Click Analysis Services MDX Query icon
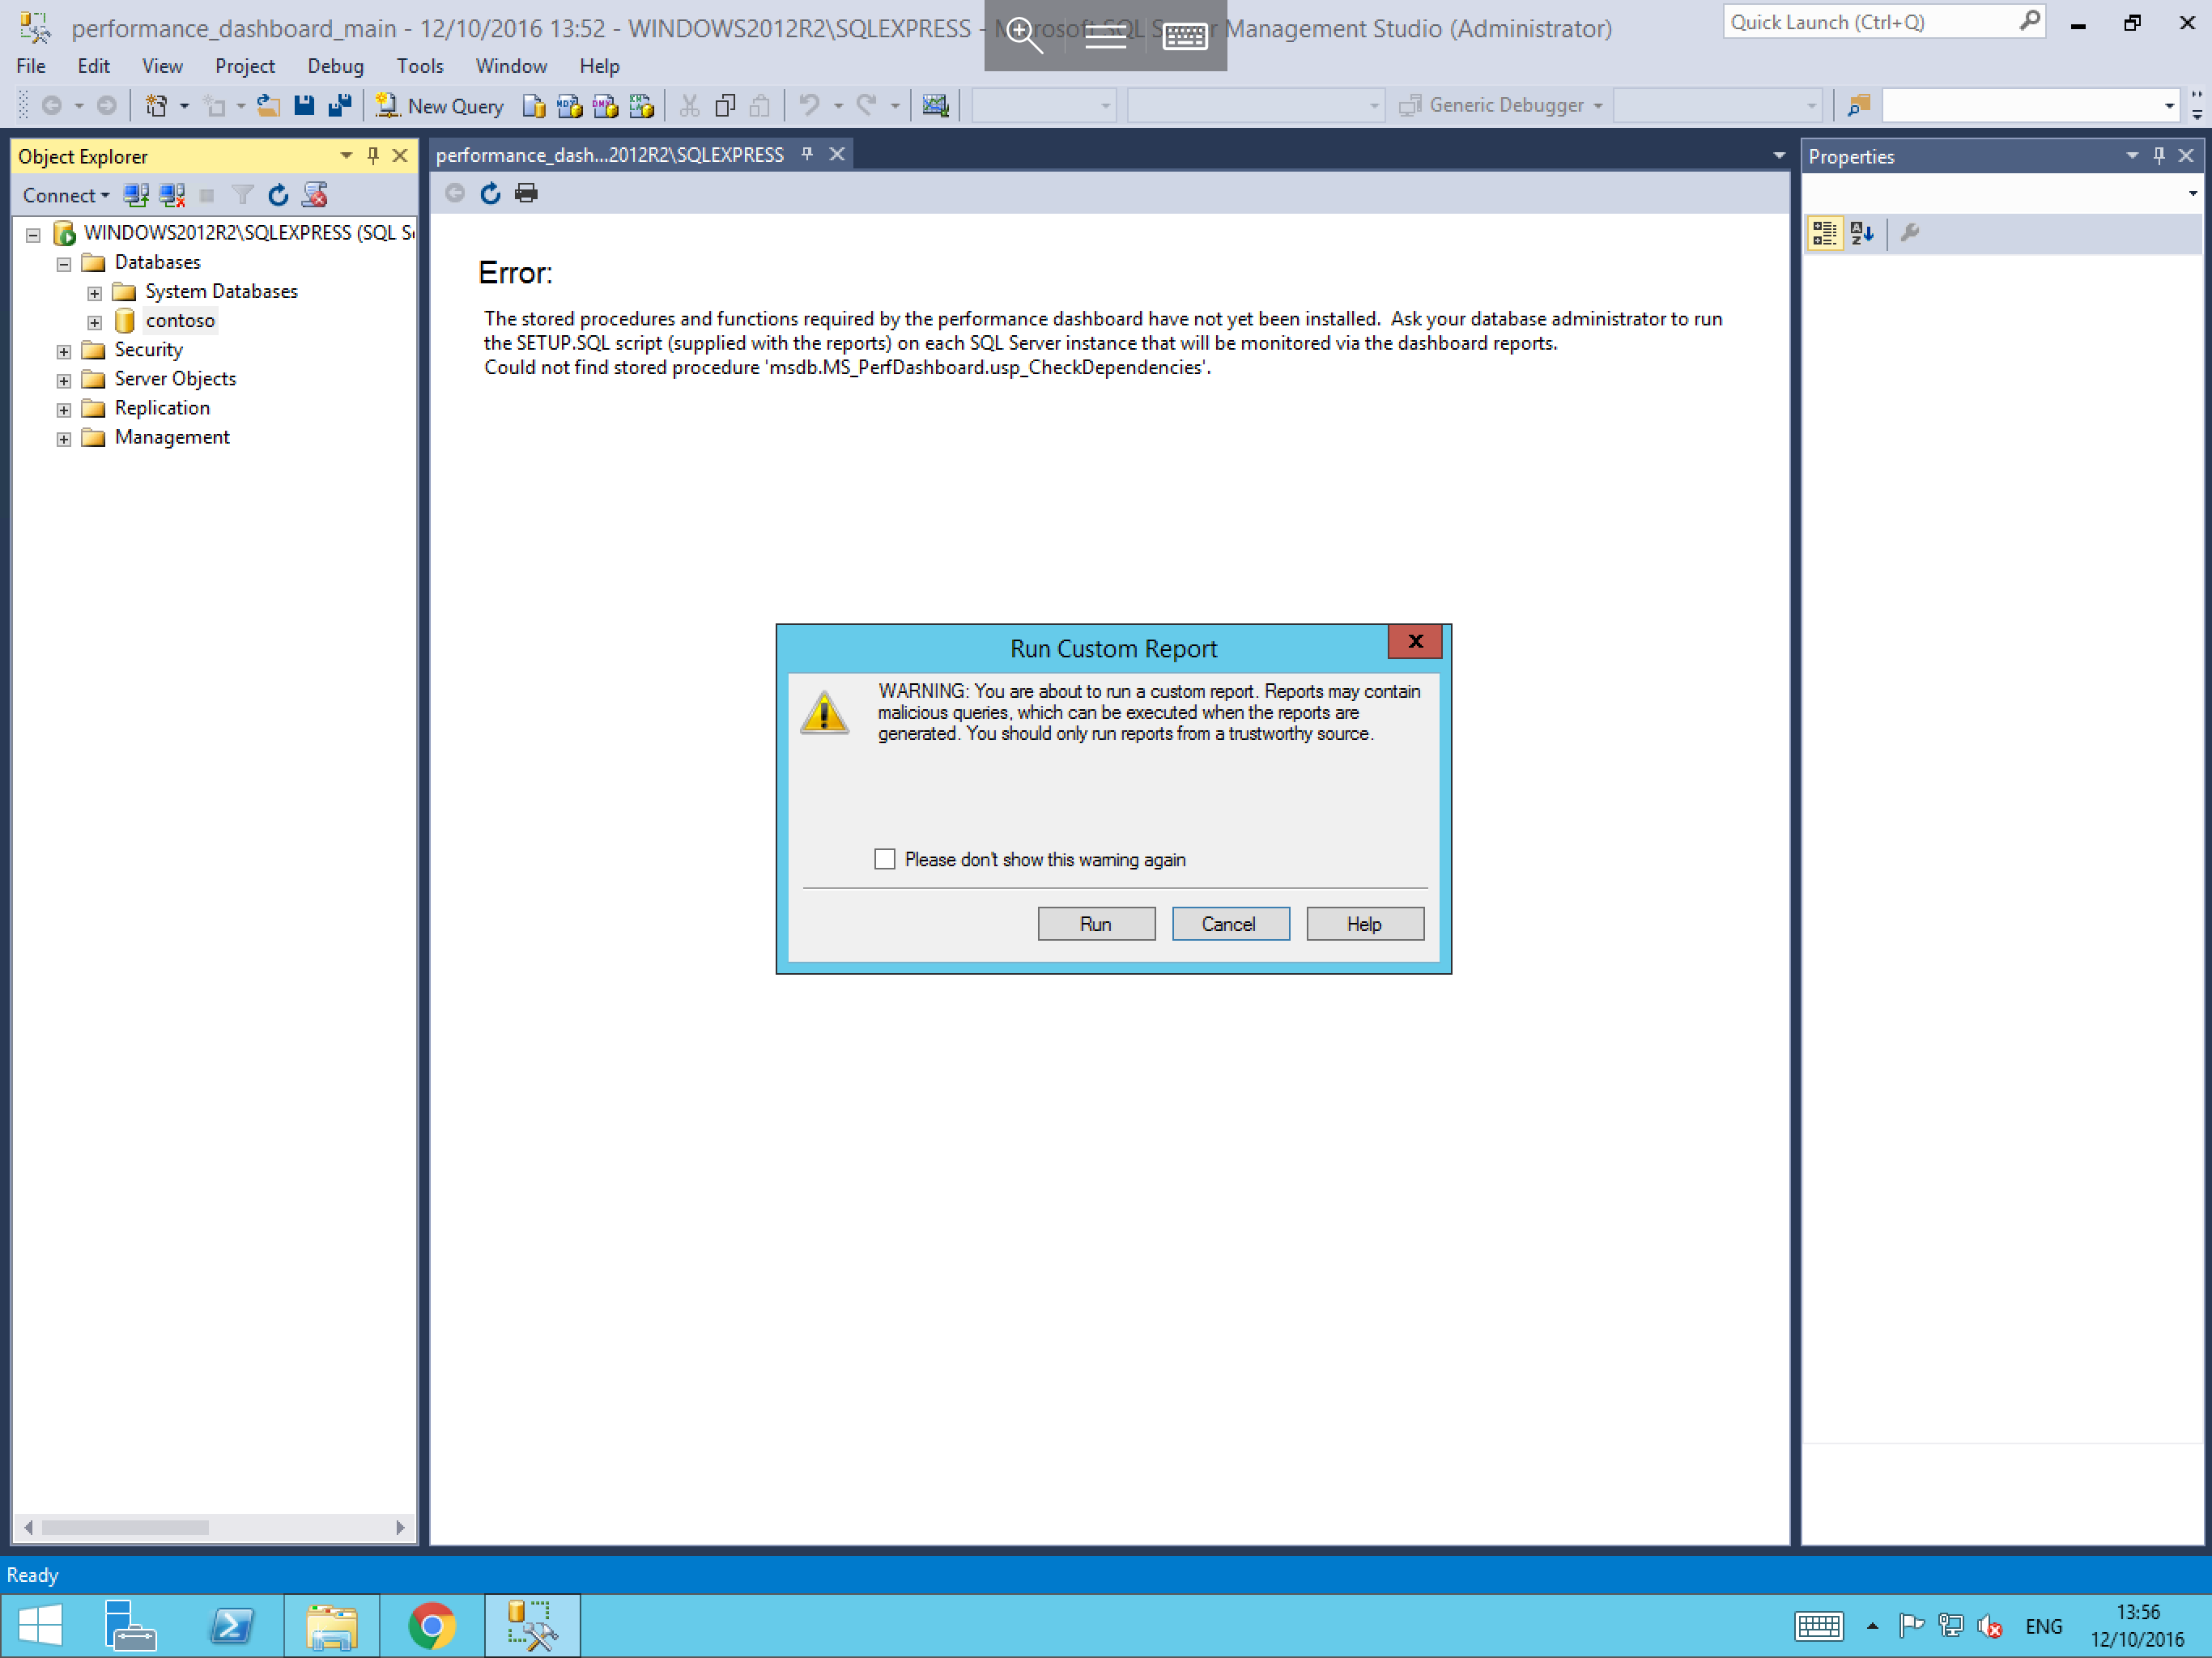The width and height of the screenshot is (2212, 1658). pos(570,105)
